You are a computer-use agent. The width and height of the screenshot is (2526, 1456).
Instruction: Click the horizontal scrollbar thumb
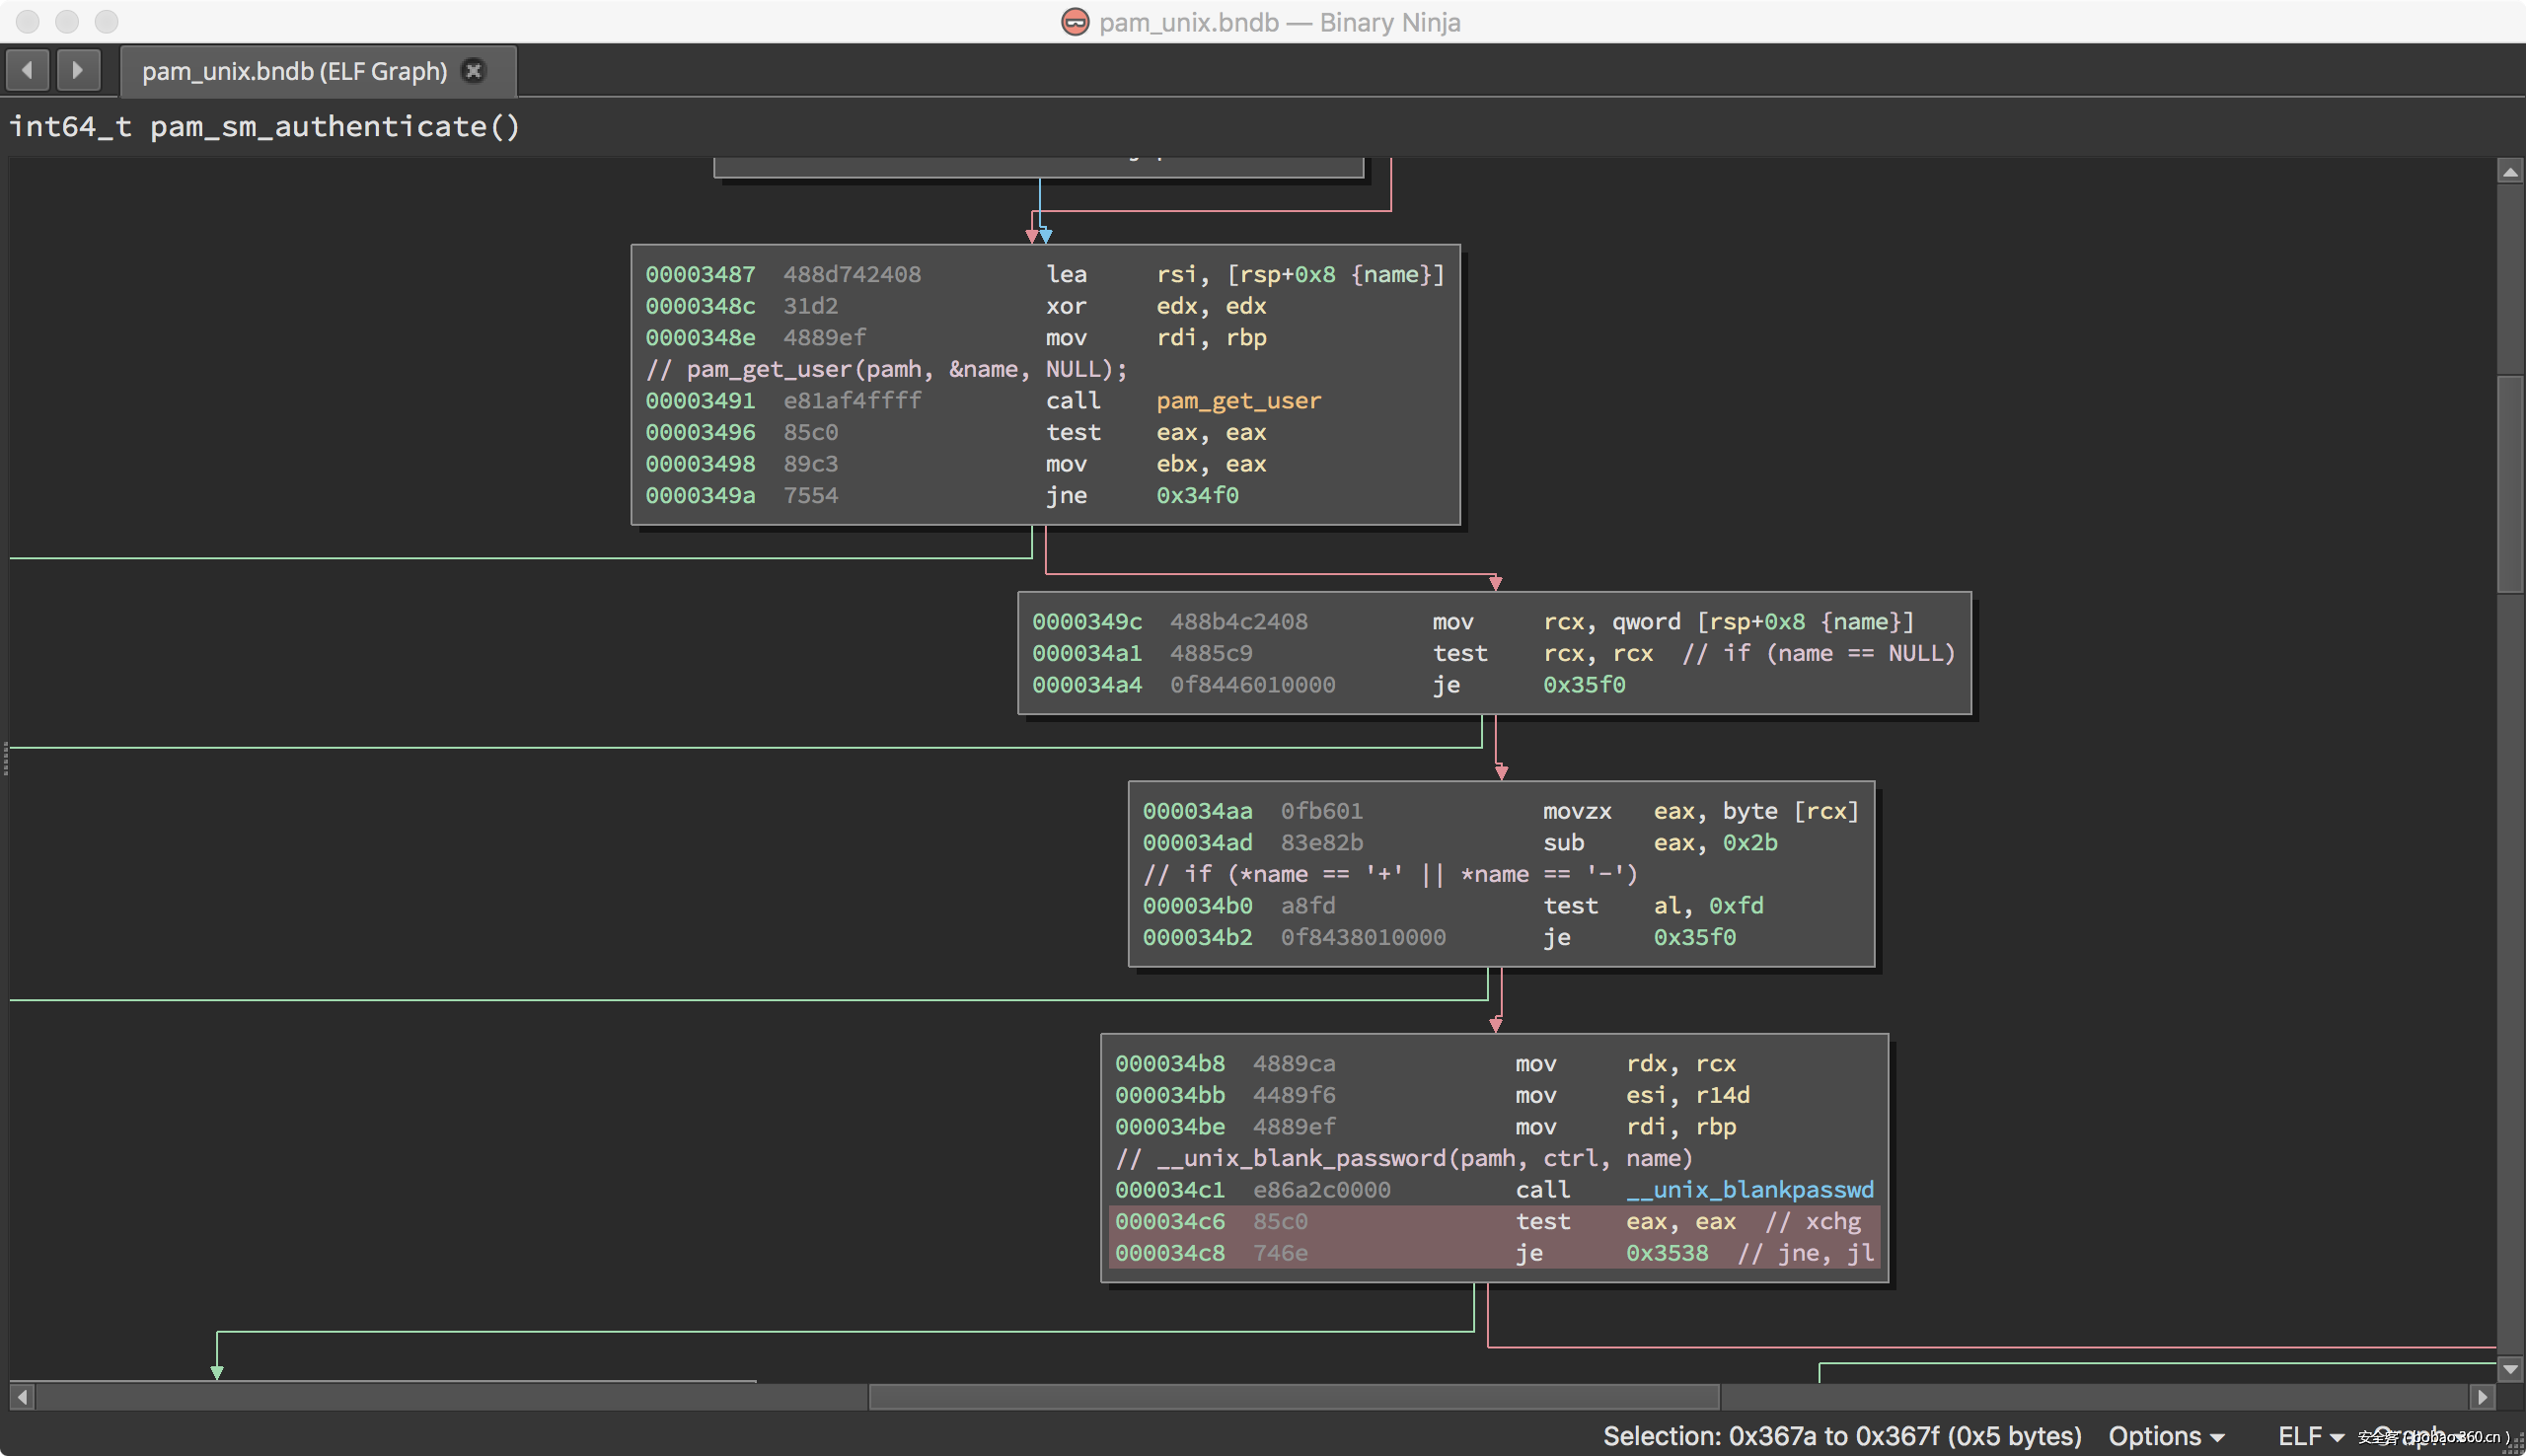[x=1293, y=1396]
